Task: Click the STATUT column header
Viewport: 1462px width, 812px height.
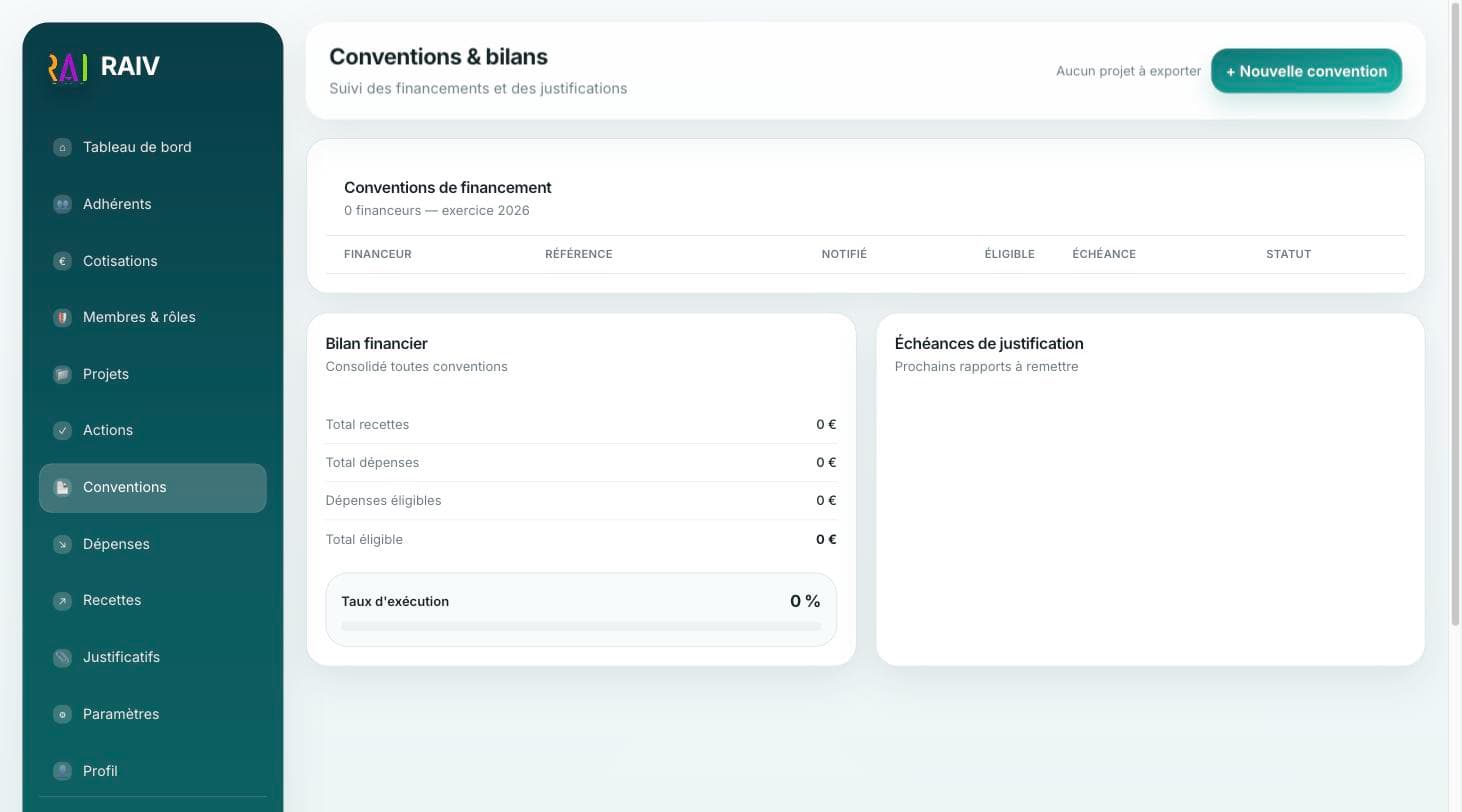Action: [1288, 254]
